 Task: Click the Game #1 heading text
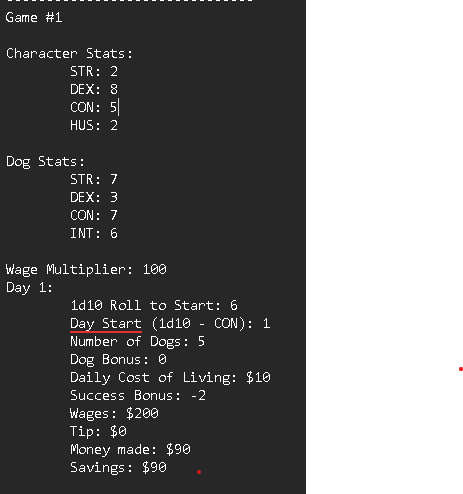click(x=34, y=17)
